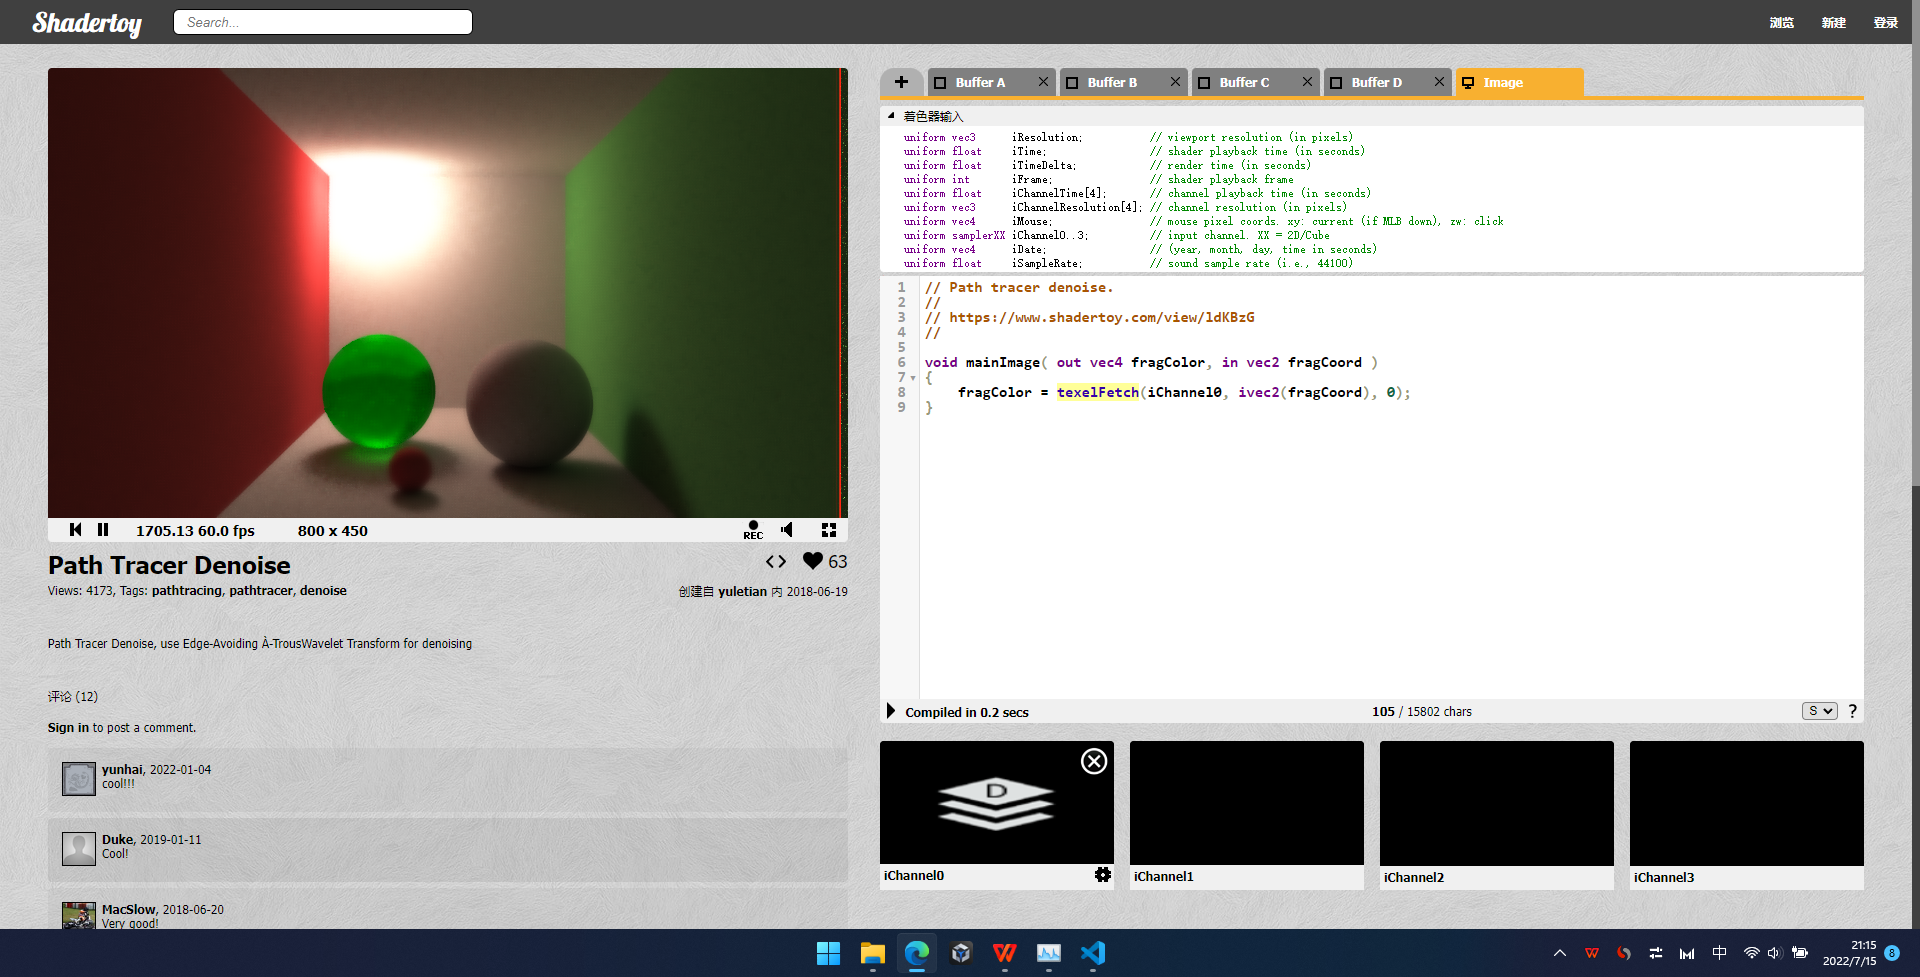Viewport: 1920px width, 977px height.
Task: Select the empty iChannel1 slot
Action: pos(1246,803)
